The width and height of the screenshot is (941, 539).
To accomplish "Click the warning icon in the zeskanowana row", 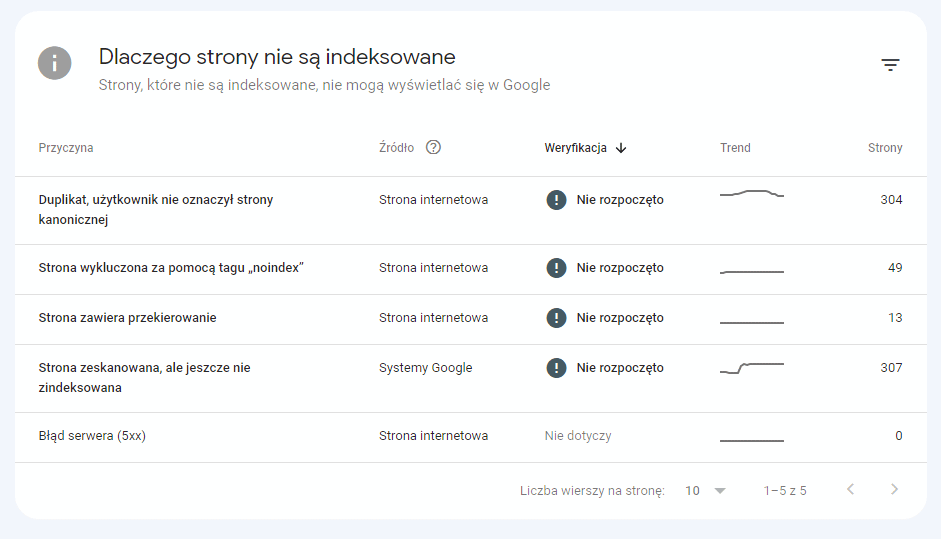I will point(556,367).
